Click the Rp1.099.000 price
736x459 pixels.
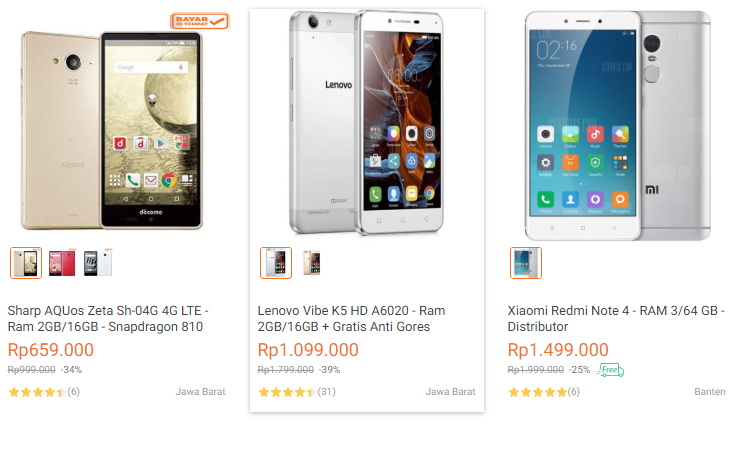coord(308,350)
